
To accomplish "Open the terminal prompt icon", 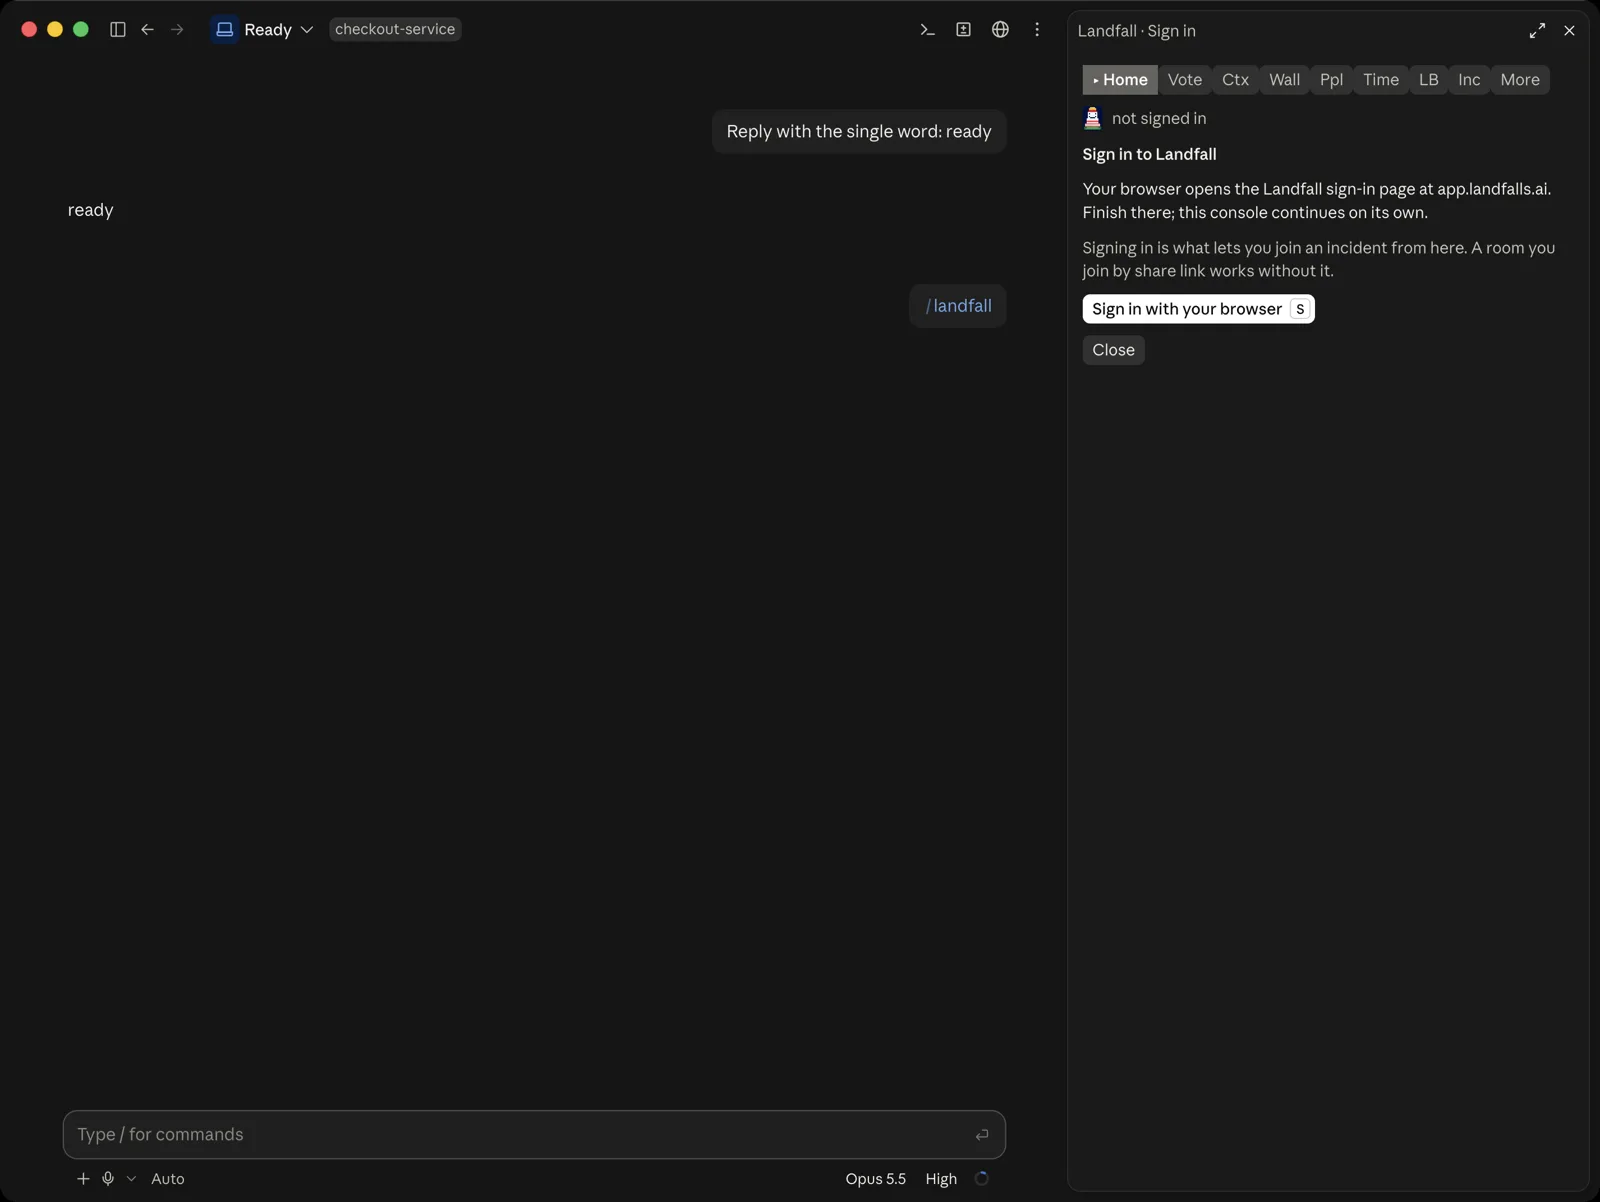I will pyautogui.click(x=927, y=30).
